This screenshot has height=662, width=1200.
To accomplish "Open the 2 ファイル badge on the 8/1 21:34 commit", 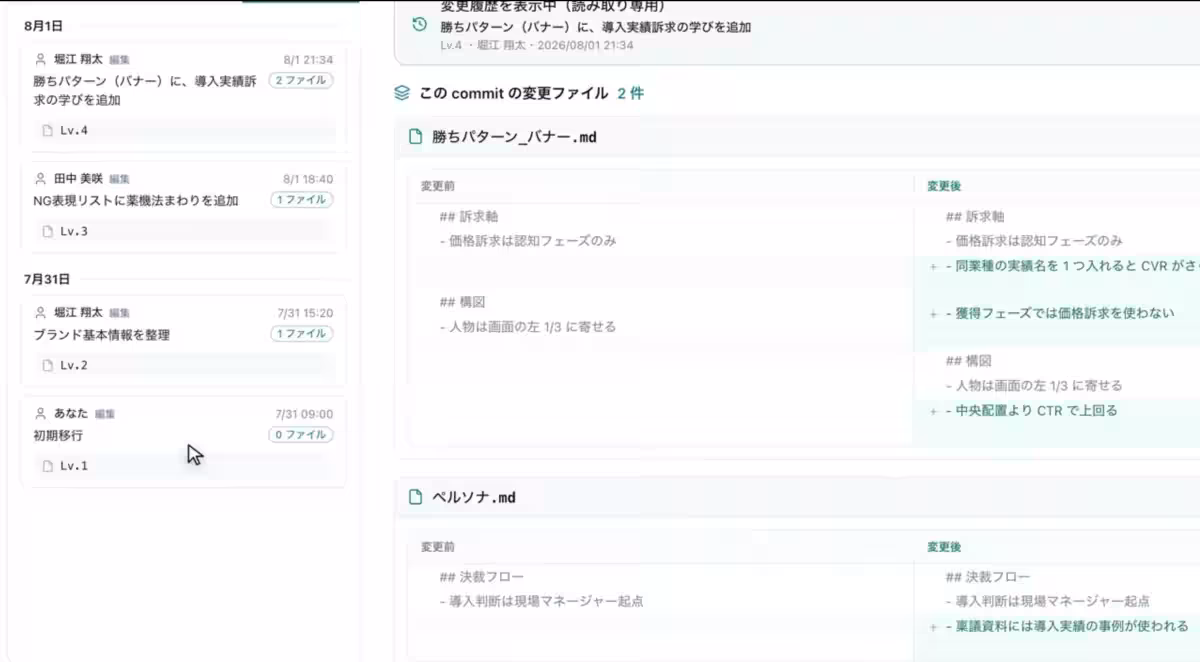I will pos(301,80).
